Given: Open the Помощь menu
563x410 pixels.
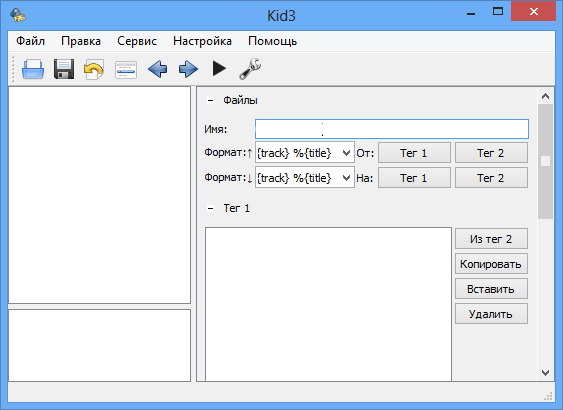Looking at the screenshot, I should [272, 41].
